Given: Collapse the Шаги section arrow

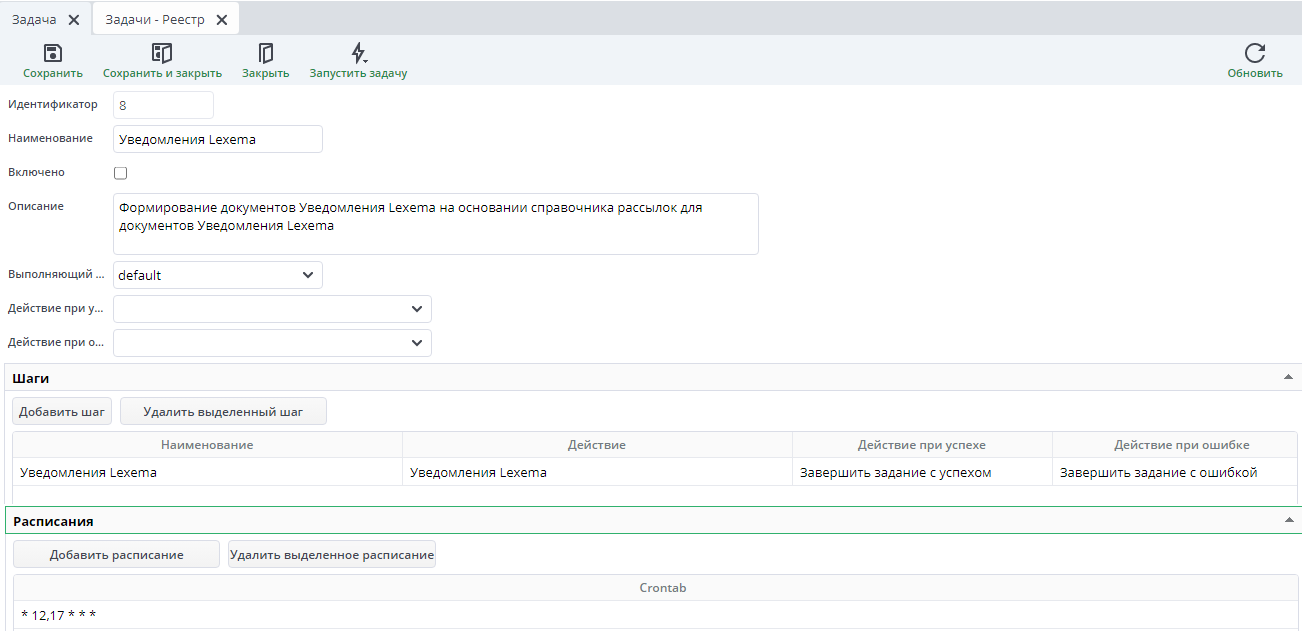Looking at the screenshot, I should [1288, 377].
